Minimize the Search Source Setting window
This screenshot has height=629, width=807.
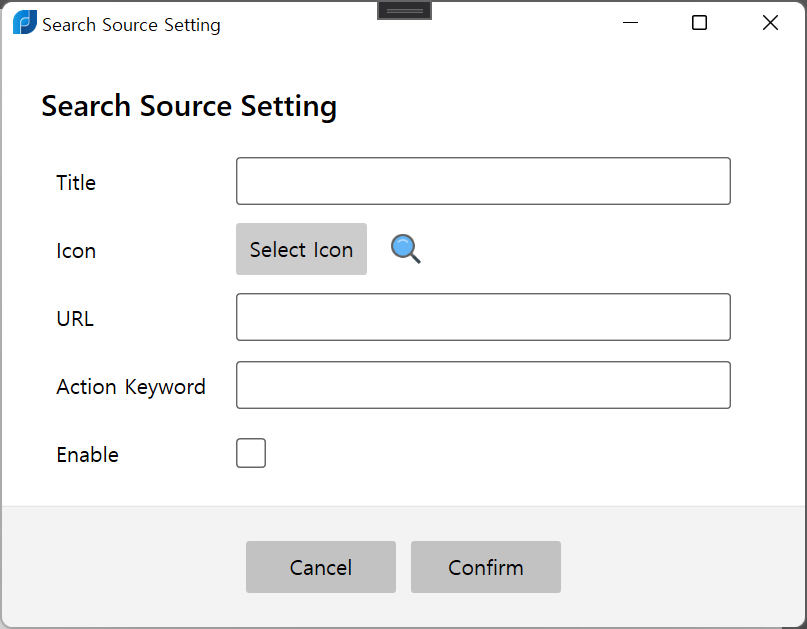630,23
